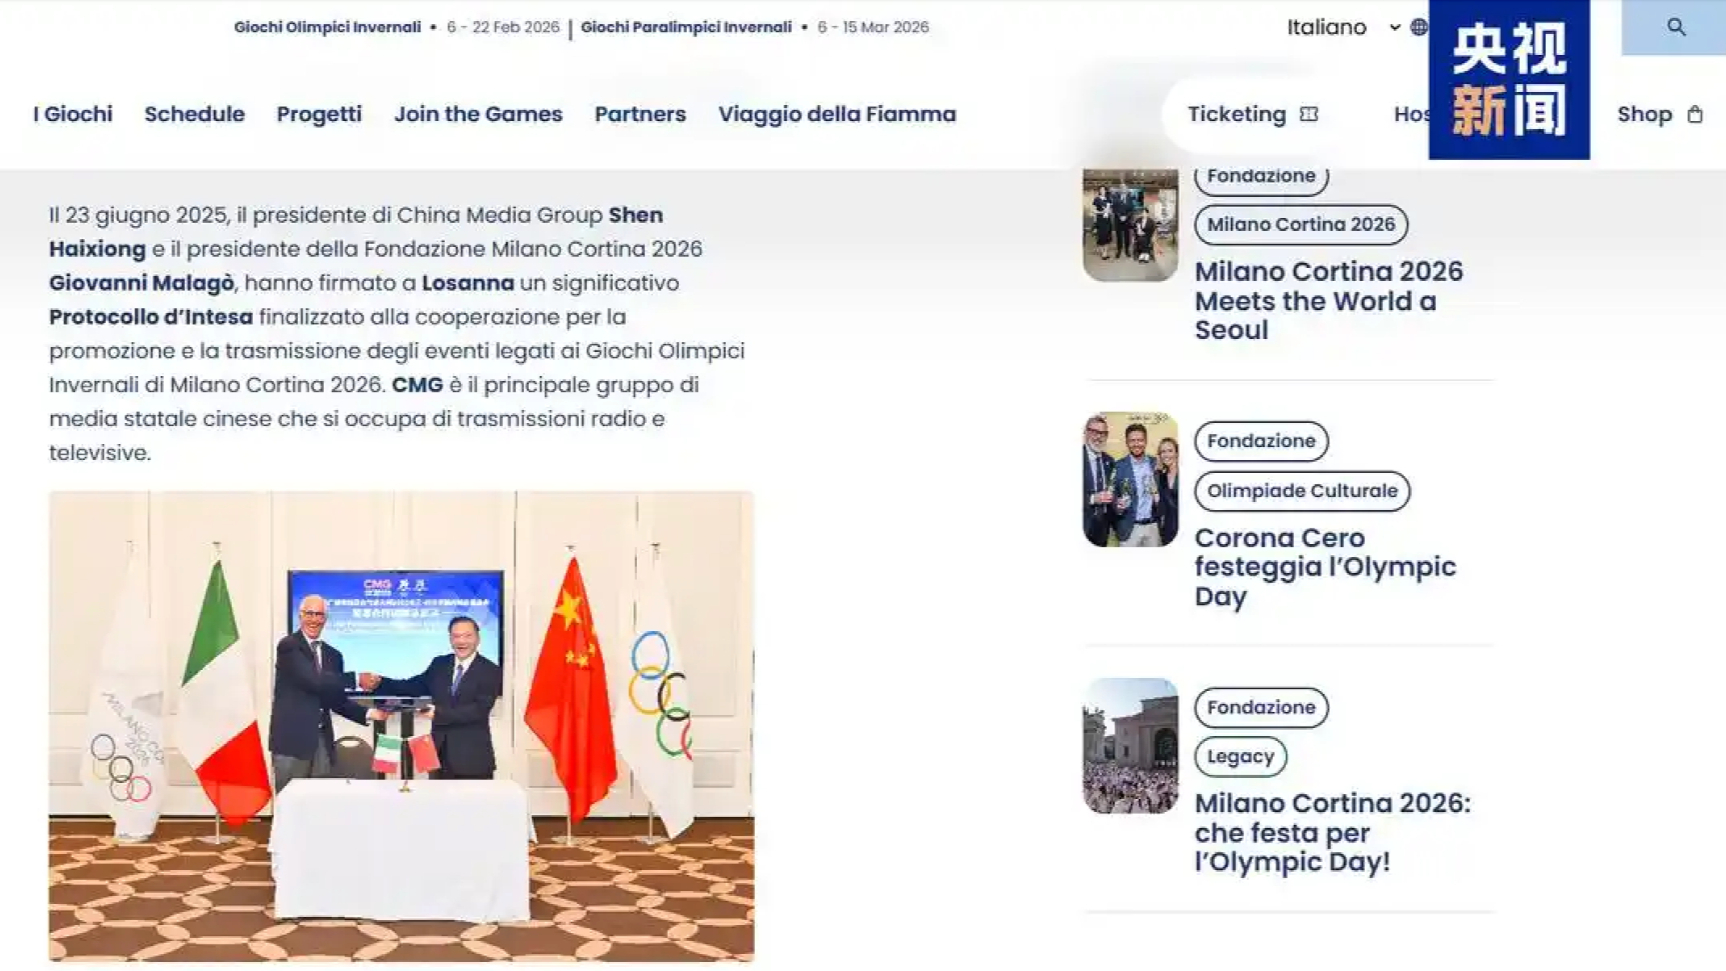Click the Ticketing ticket icon
Screen dimensions: 1726x971
(x=1309, y=114)
